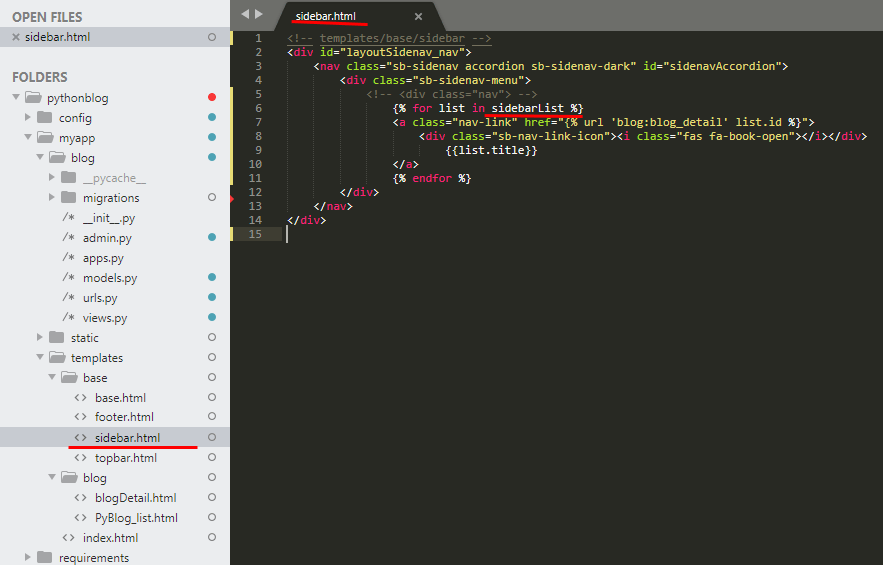Collapse the blog folder under templates
883x565 pixels.
click(x=52, y=477)
